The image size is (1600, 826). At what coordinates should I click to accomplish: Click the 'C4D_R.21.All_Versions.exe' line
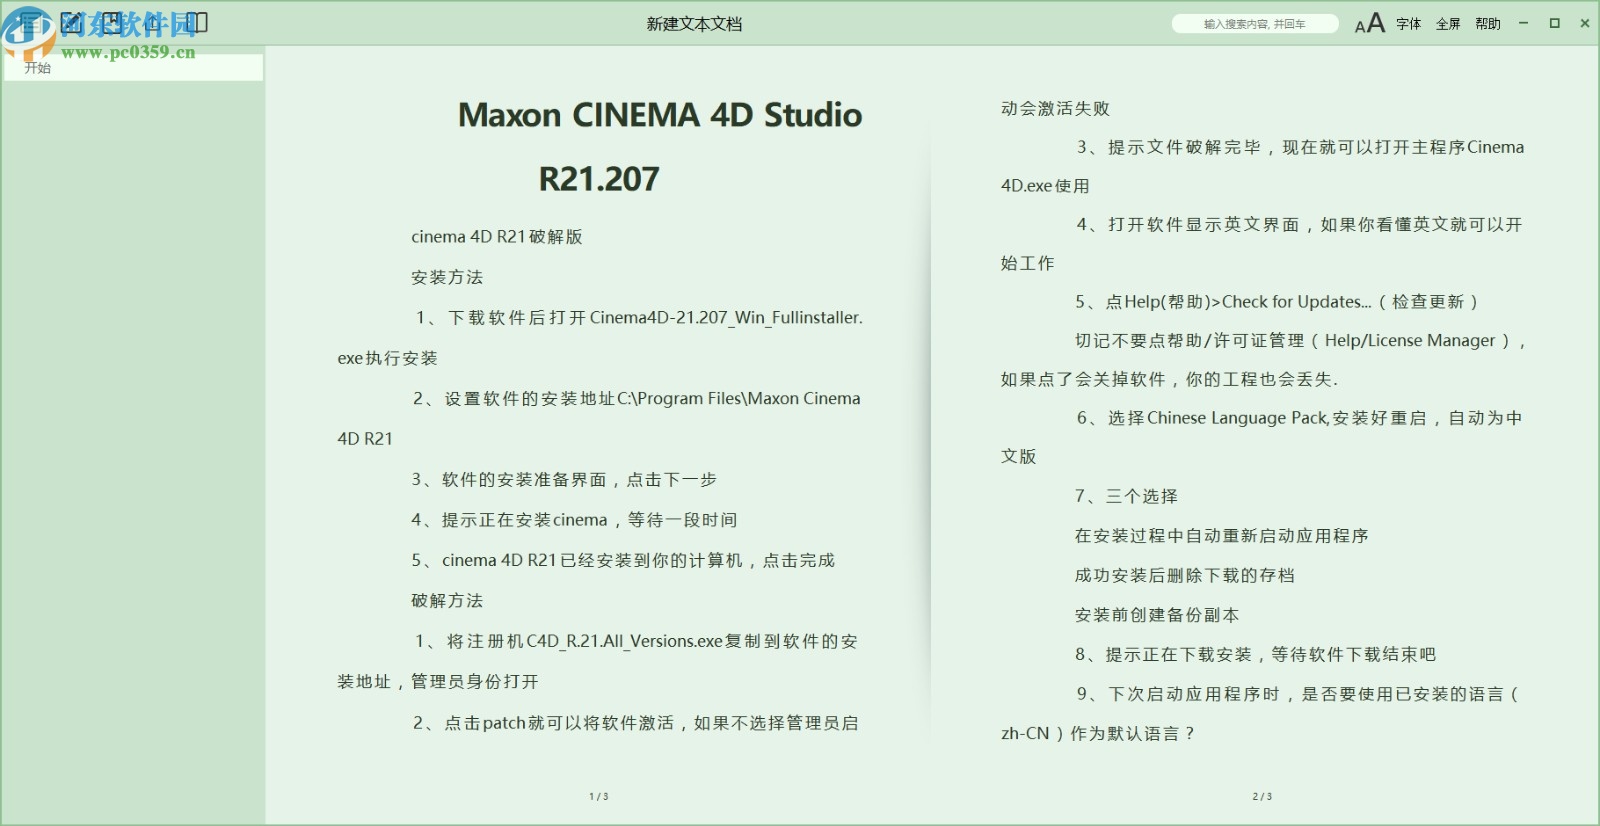[x=636, y=641]
